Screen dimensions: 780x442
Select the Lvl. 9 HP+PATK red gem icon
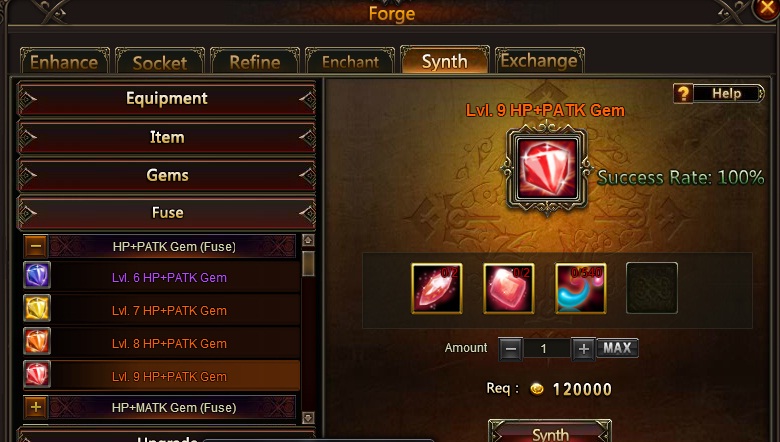point(37,374)
